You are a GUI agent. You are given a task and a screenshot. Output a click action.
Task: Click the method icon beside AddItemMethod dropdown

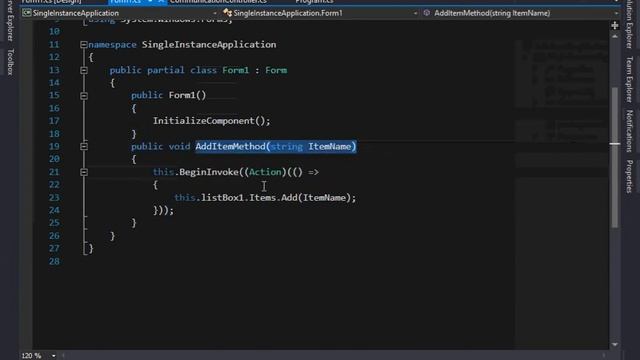click(x=427, y=13)
